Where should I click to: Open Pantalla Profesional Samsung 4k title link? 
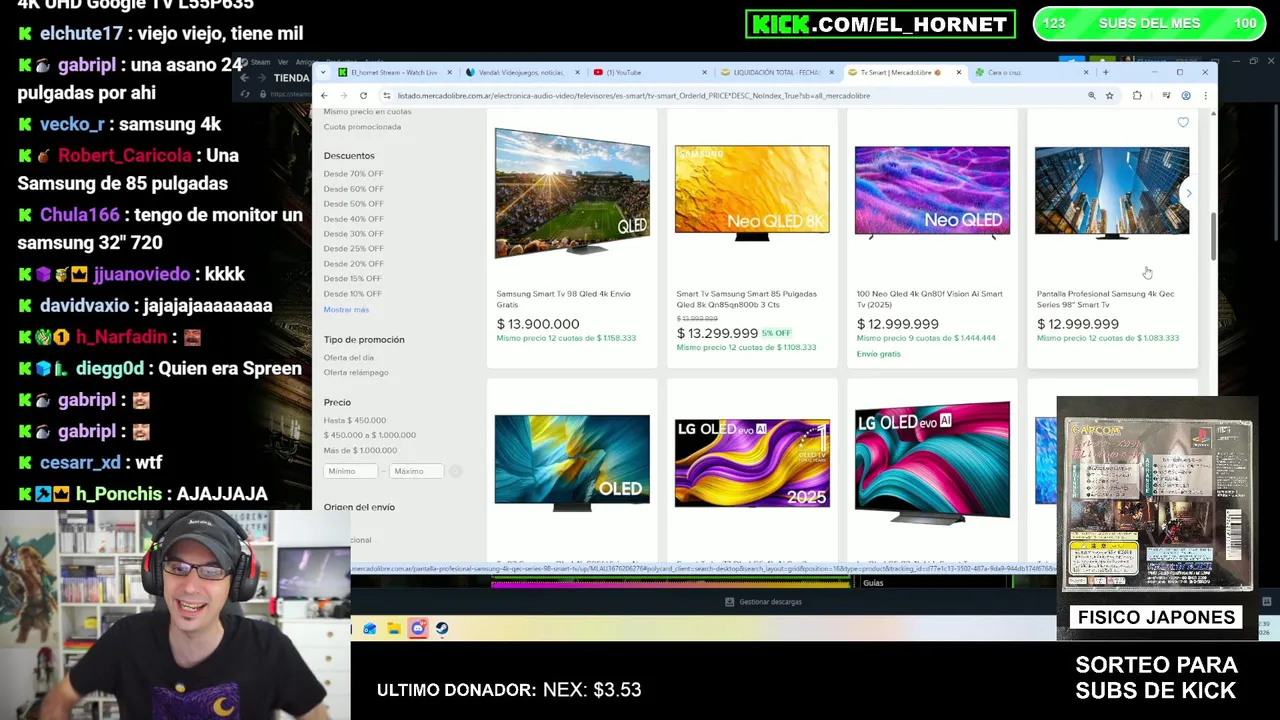[1105, 299]
